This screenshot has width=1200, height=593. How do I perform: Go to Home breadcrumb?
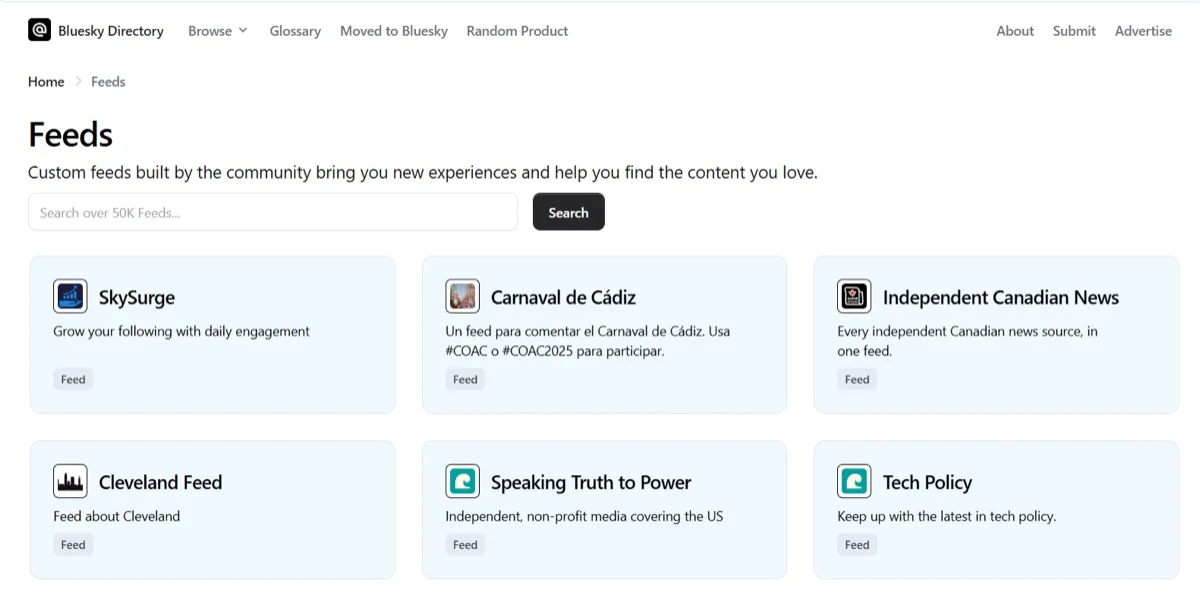[x=46, y=82]
